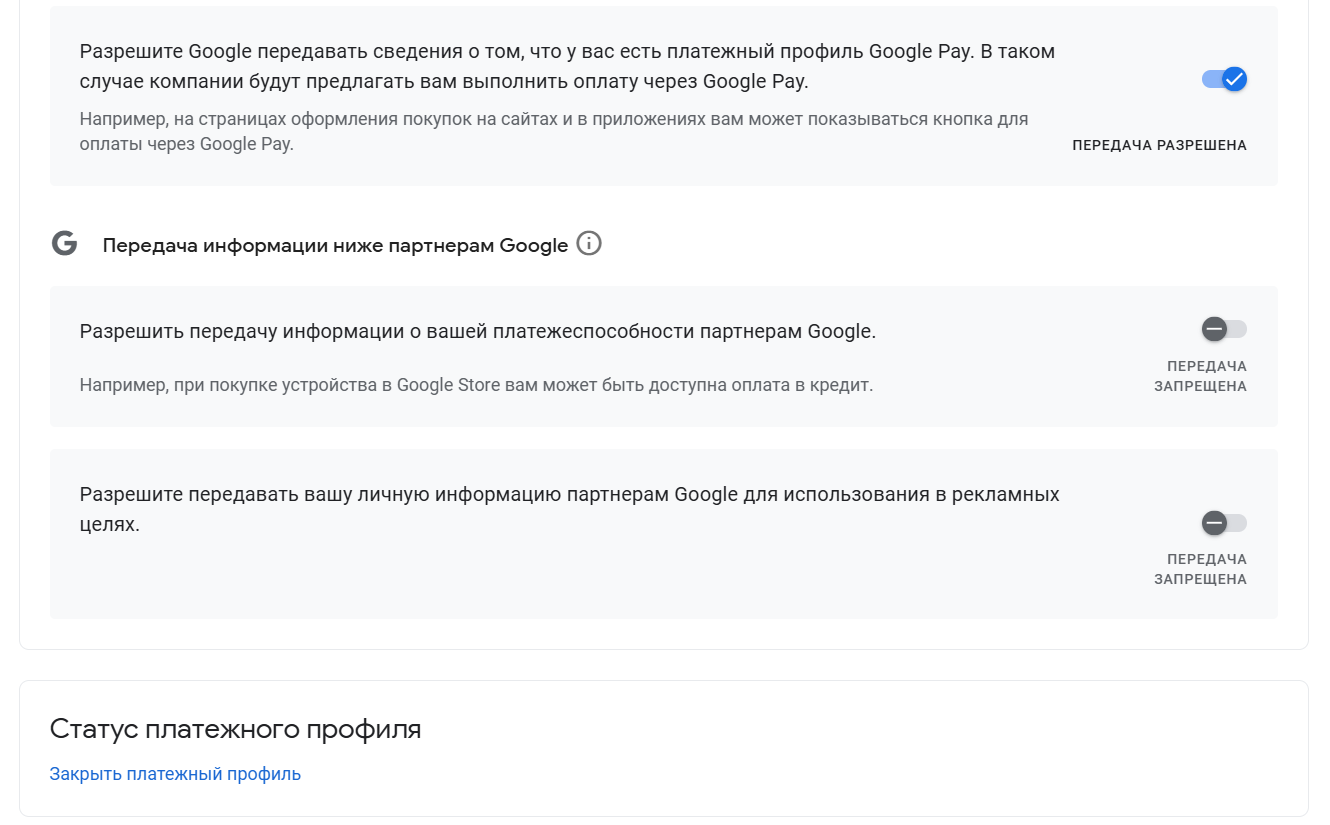Enable sharing creditworthiness info with Google partners
This screenshot has width=1330, height=825.
[x=1224, y=329]
